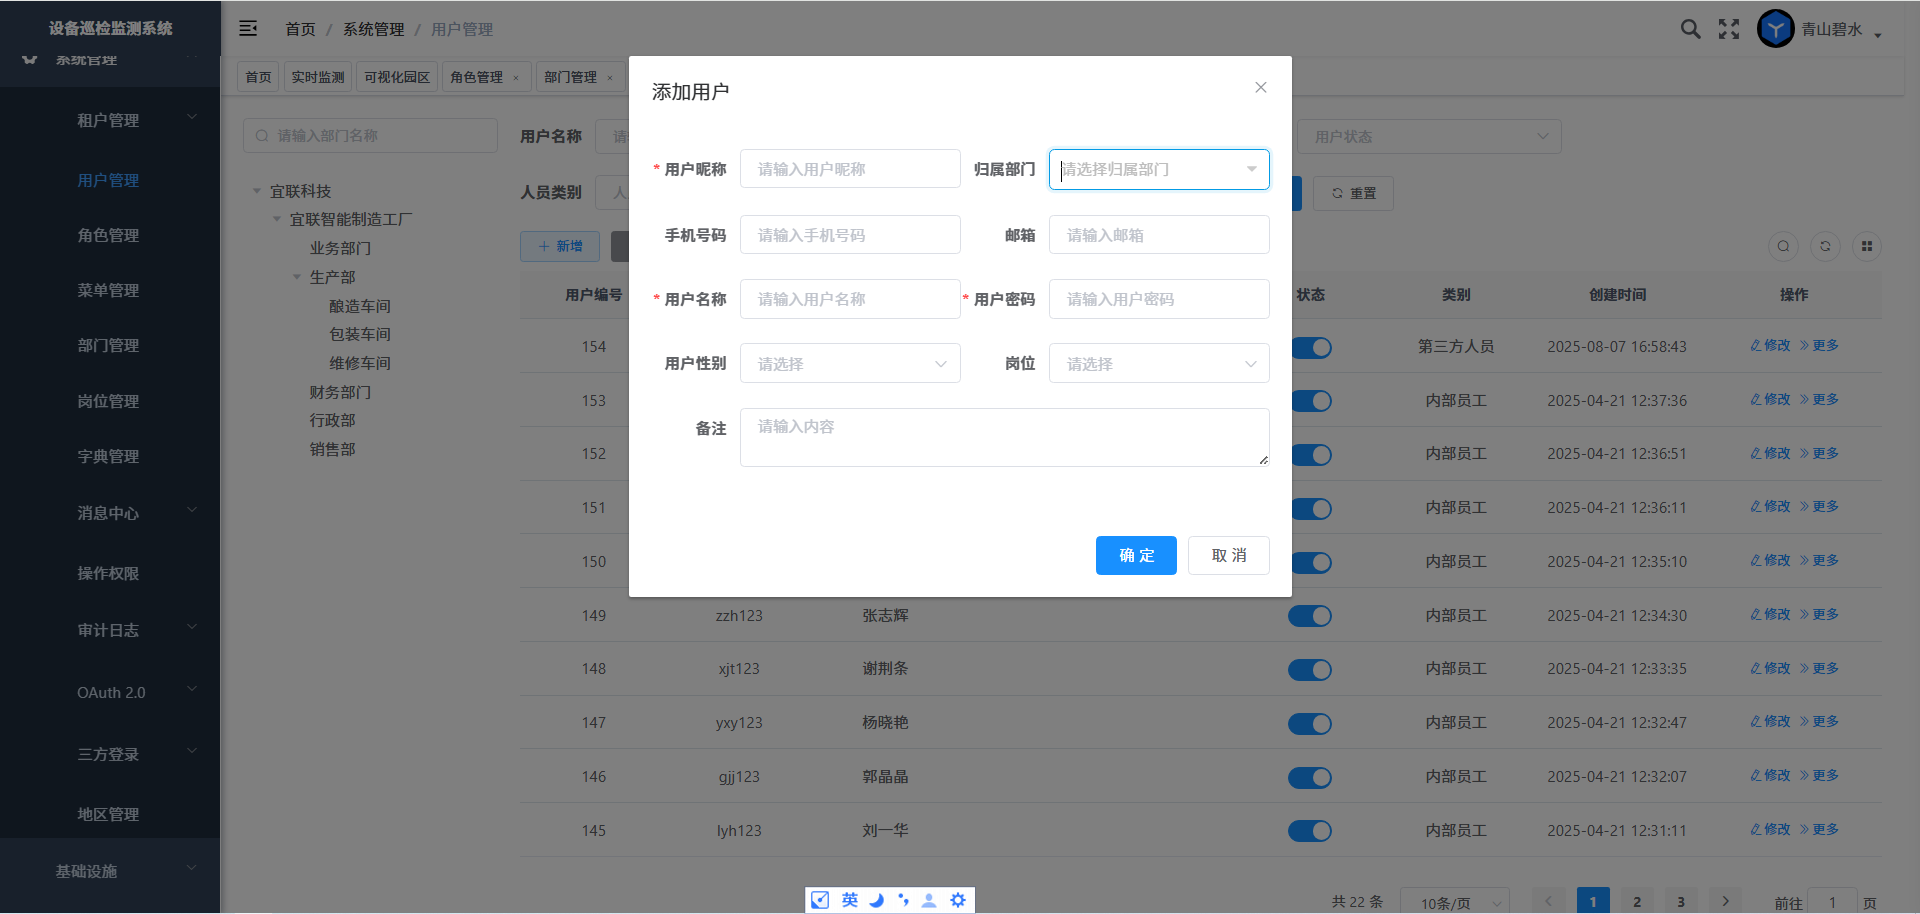Click the search magnifier icon in header
This screenshot has width=1920, height=914.
coord(1690,29)
